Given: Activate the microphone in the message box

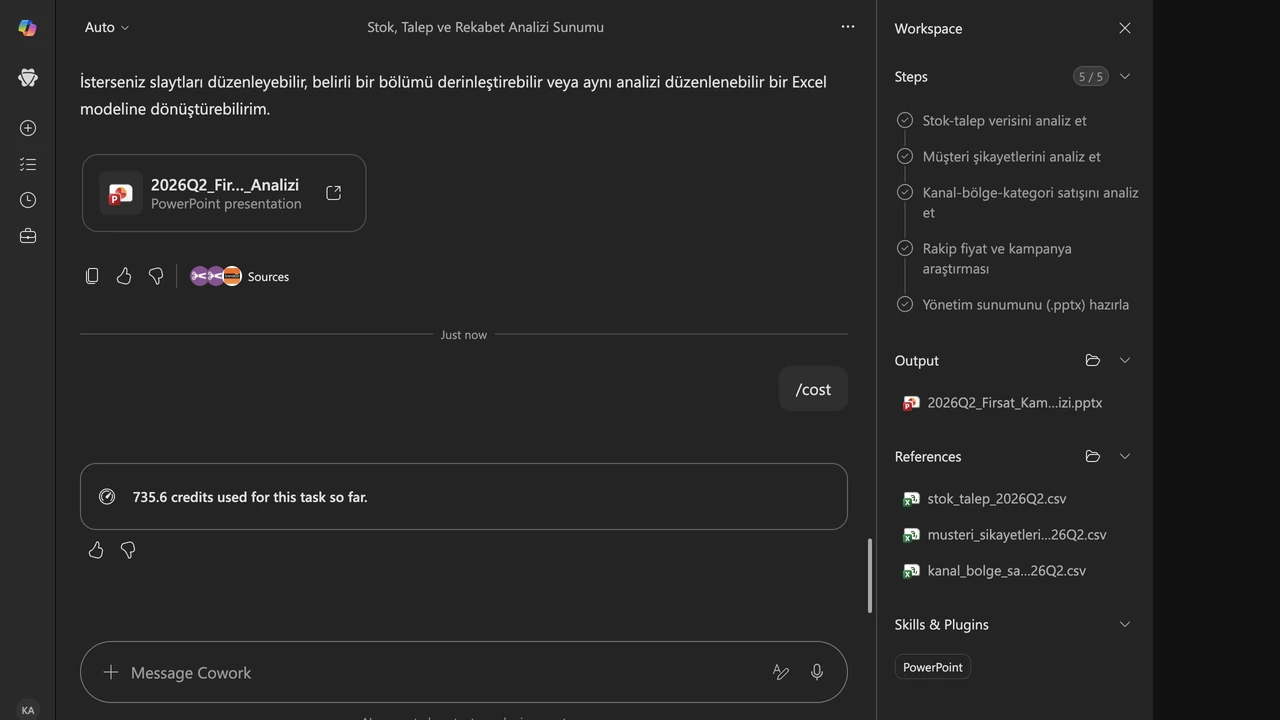Looking at the screenshot, I should point(817,672).
